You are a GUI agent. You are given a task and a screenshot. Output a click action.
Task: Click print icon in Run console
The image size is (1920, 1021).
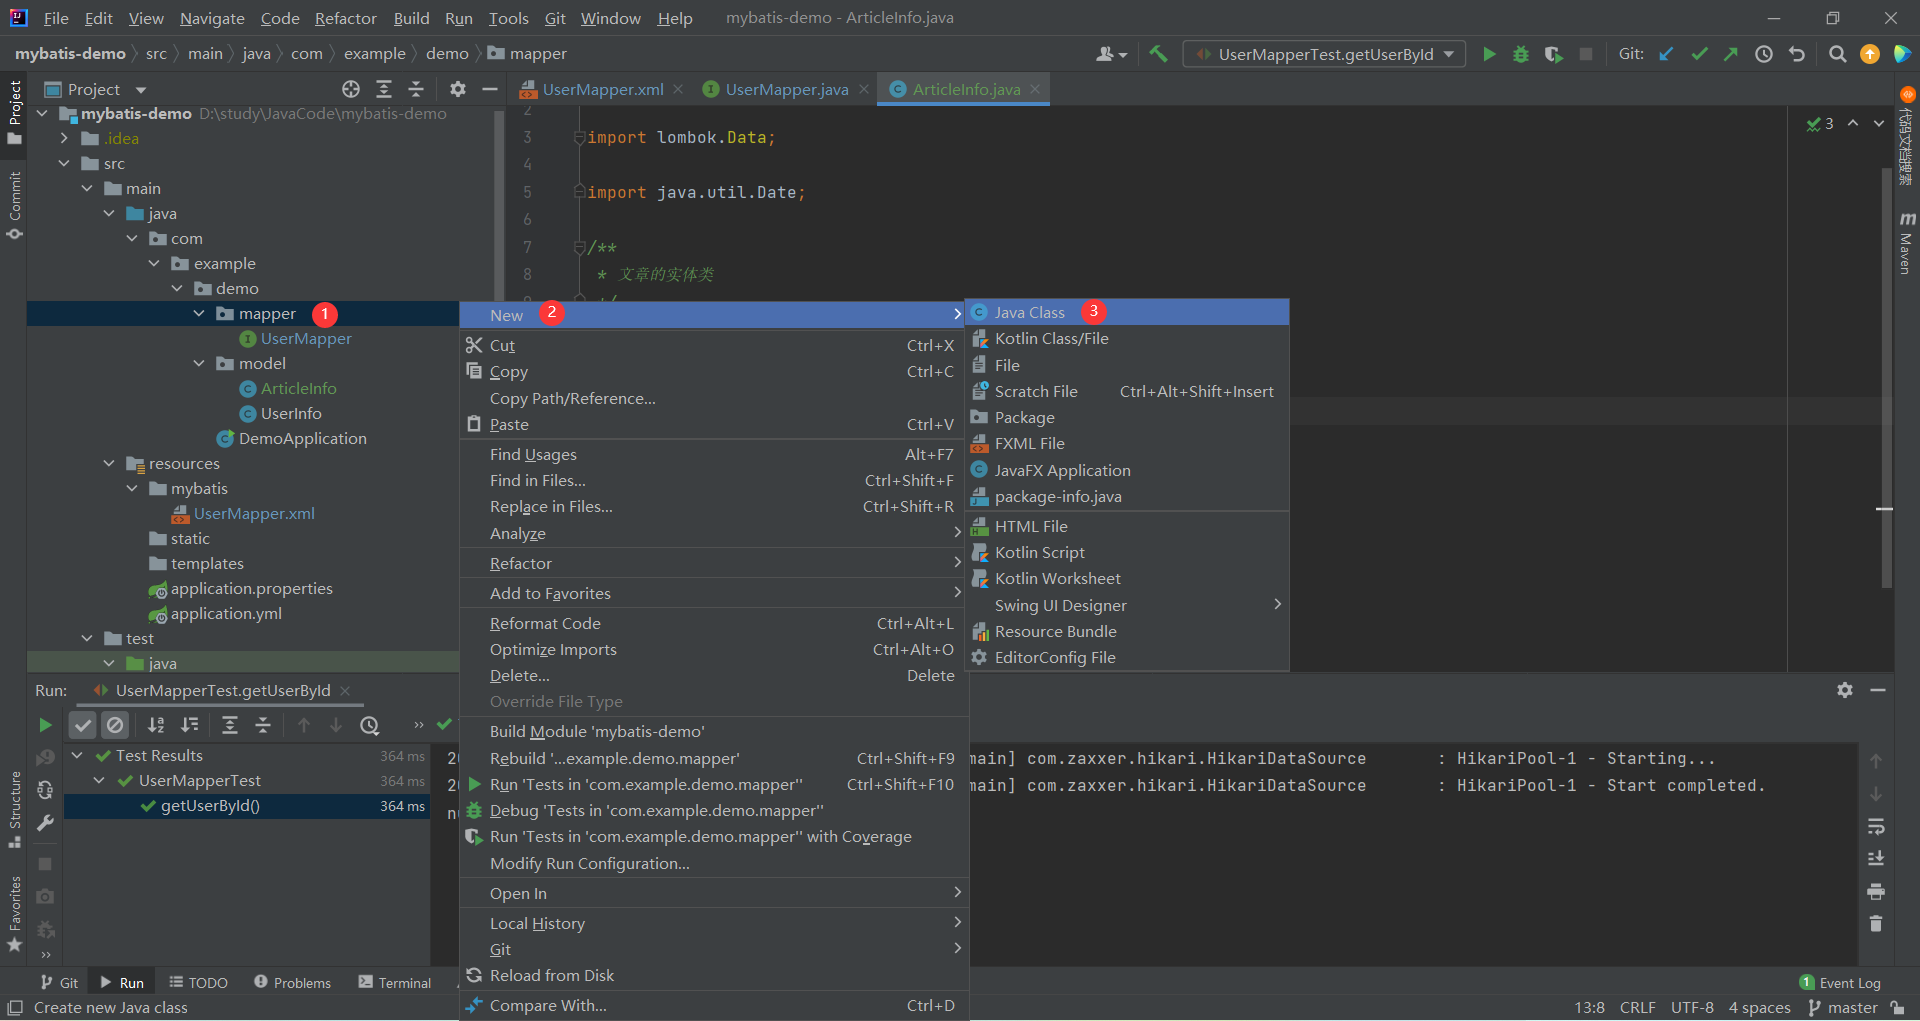tap(1876, 891)
